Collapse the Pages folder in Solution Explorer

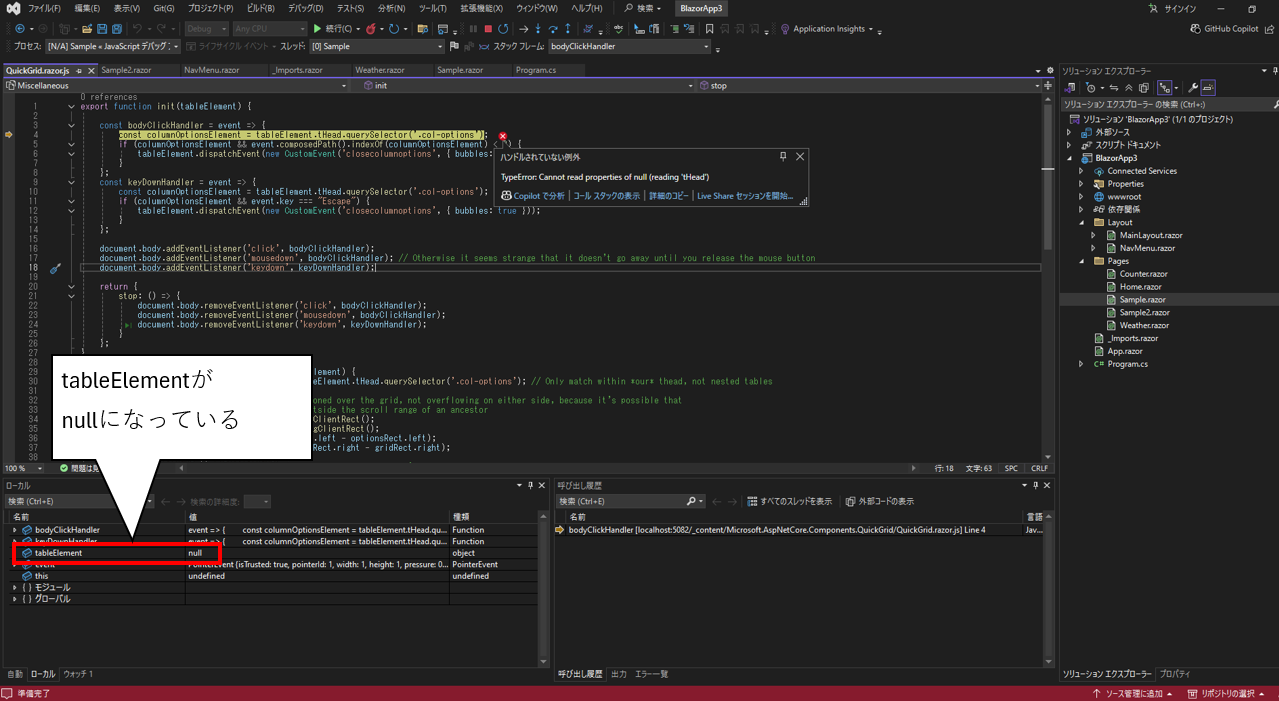click(1082, 261)
